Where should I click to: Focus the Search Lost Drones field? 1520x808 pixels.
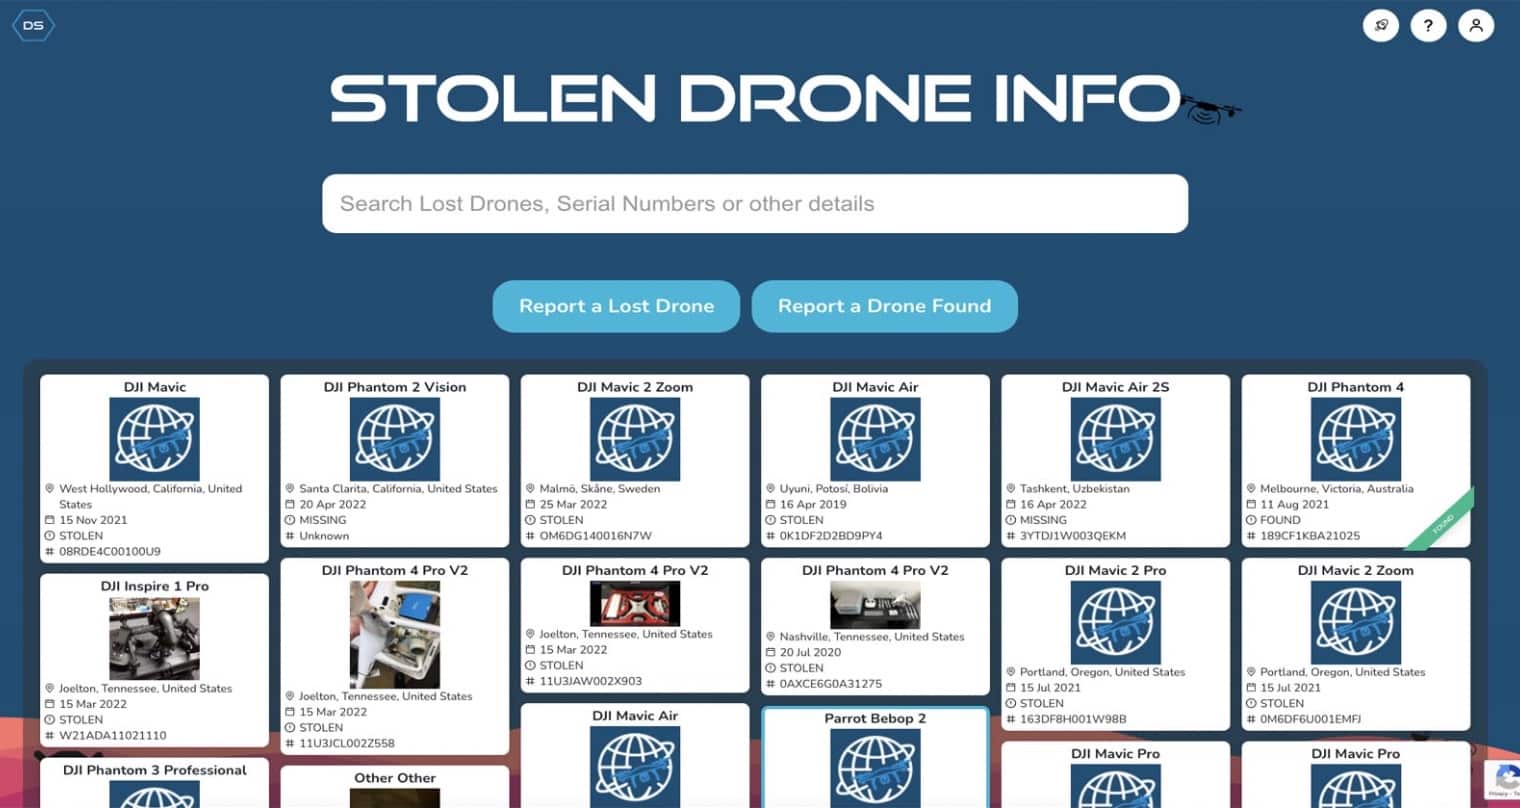(x=755, y=204)
